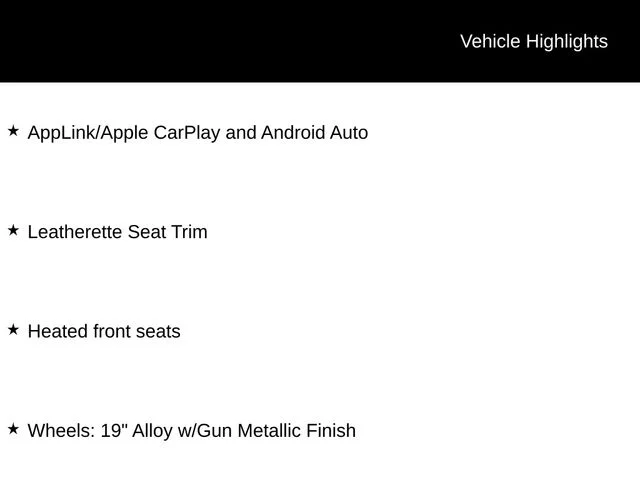Click the star bullet beside AppLink/Apple CarPlay

13,131
